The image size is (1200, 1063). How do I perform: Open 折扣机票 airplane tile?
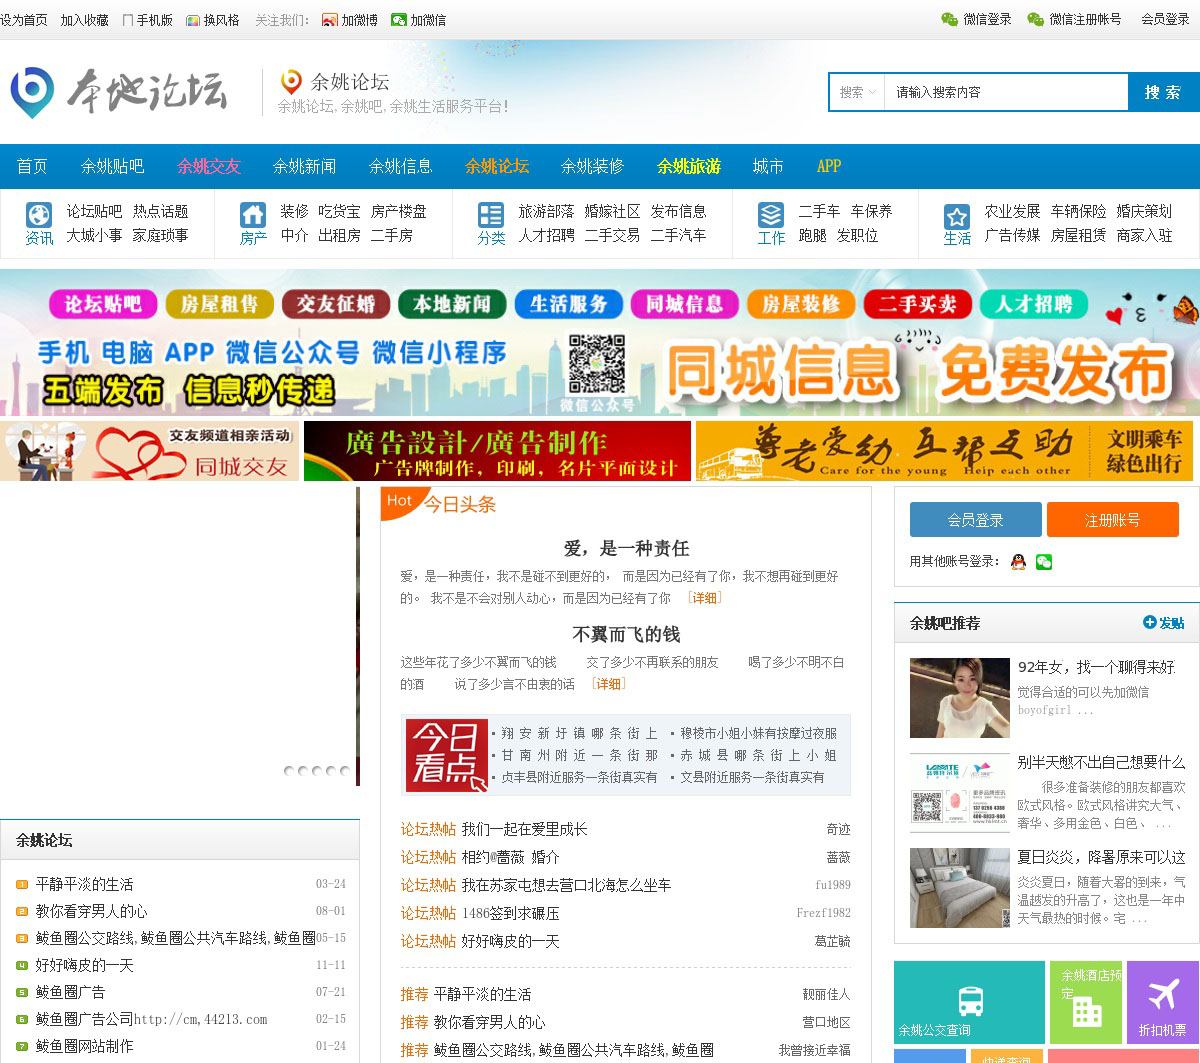(x=1163, y=1002)
